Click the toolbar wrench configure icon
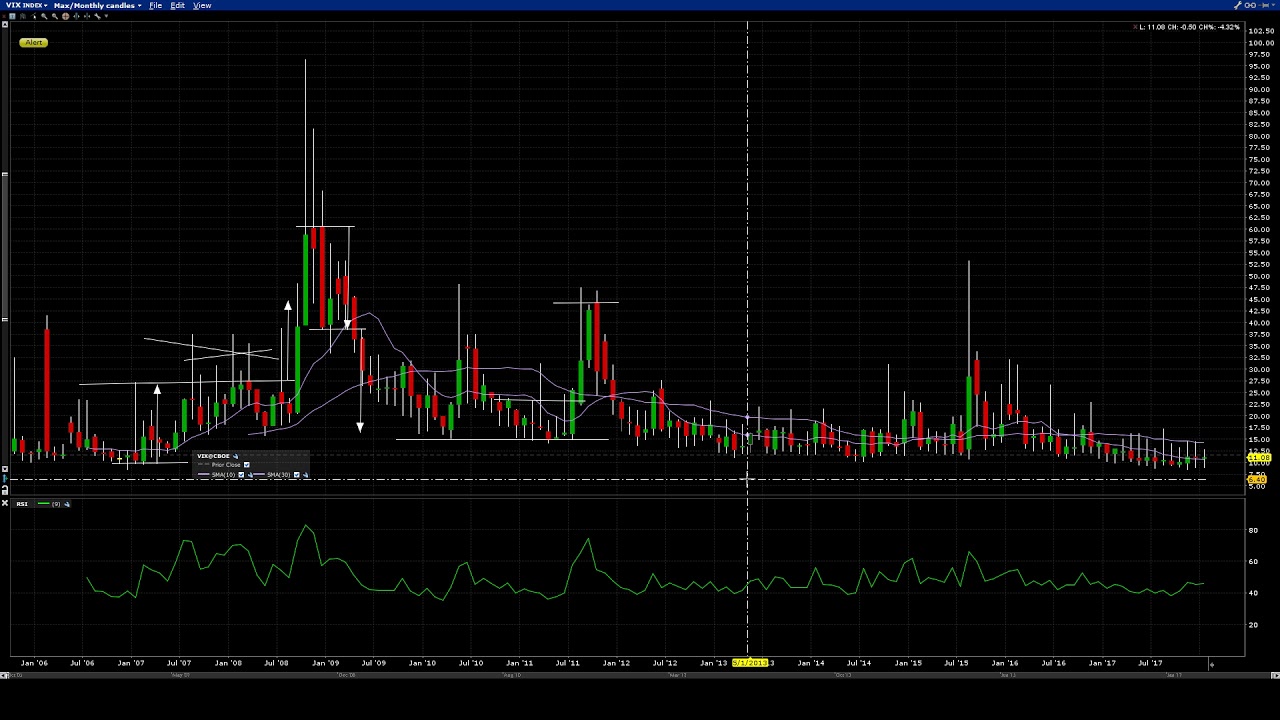 (97, 16)
